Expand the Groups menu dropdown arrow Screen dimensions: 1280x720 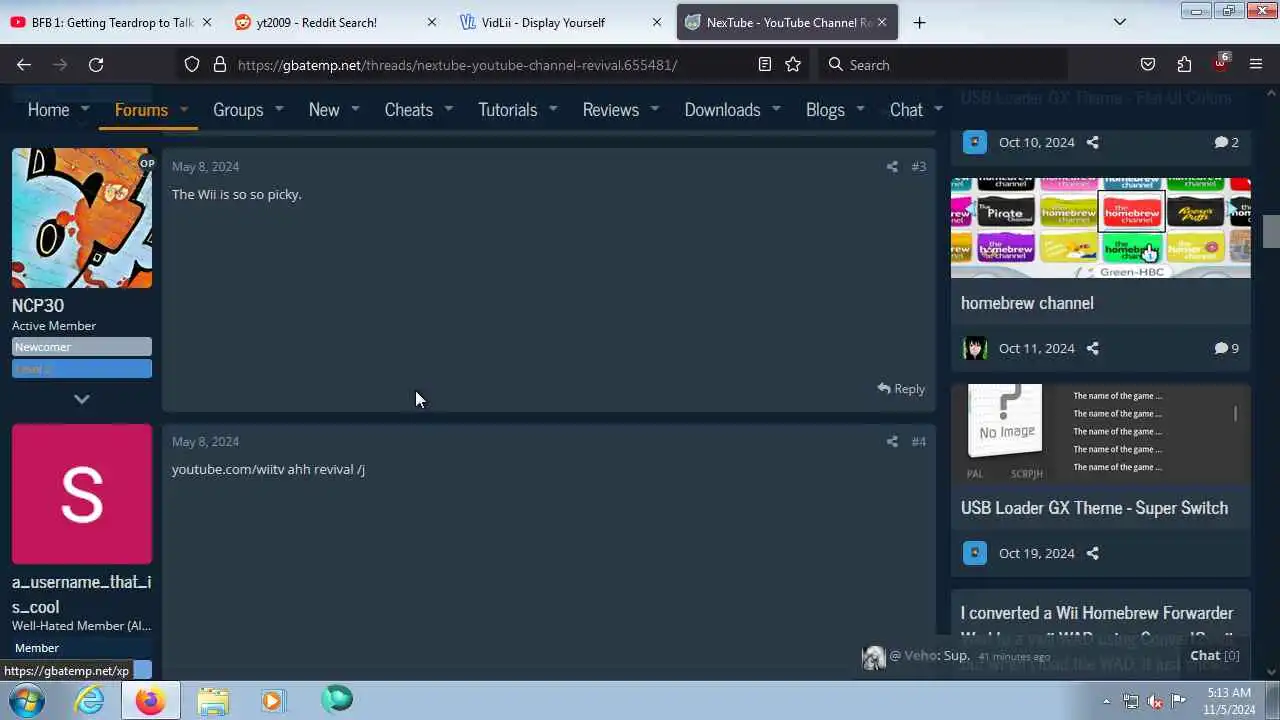coord(279,109)
